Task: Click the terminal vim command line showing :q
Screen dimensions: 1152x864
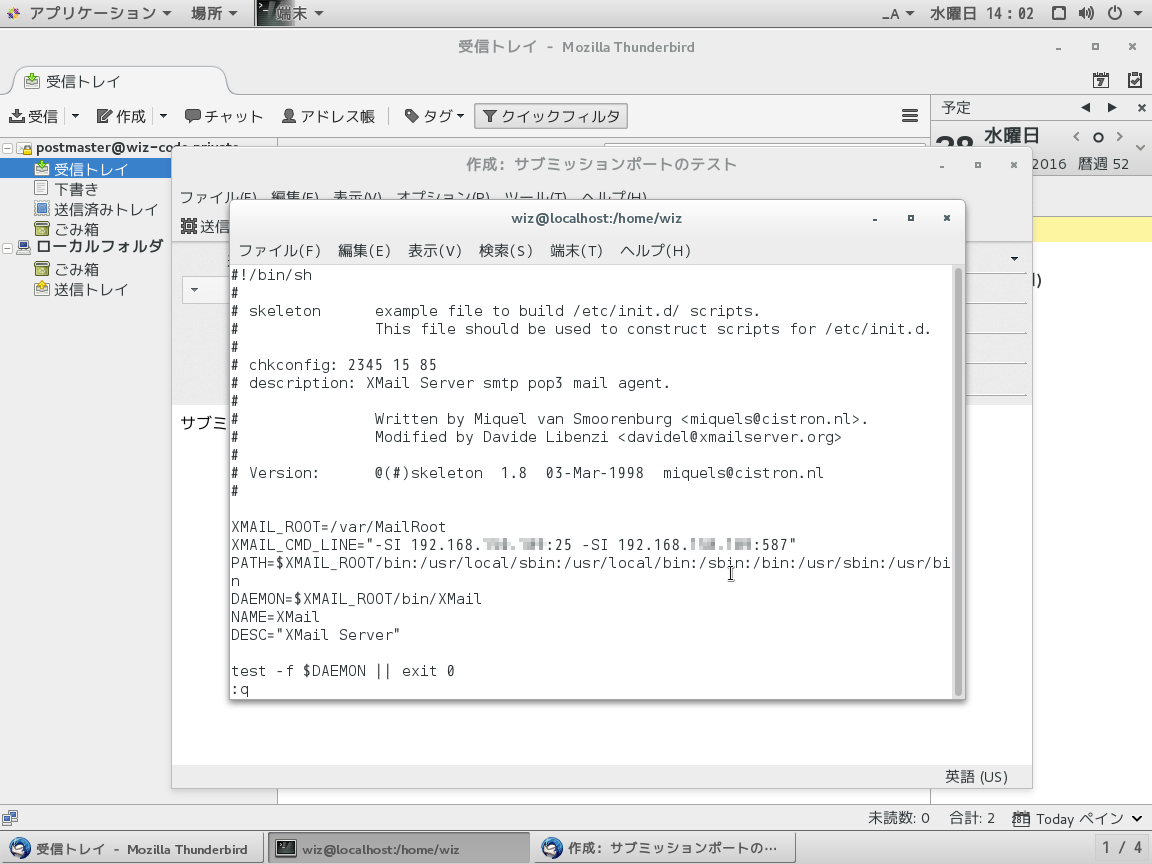Action: (240, 689)
